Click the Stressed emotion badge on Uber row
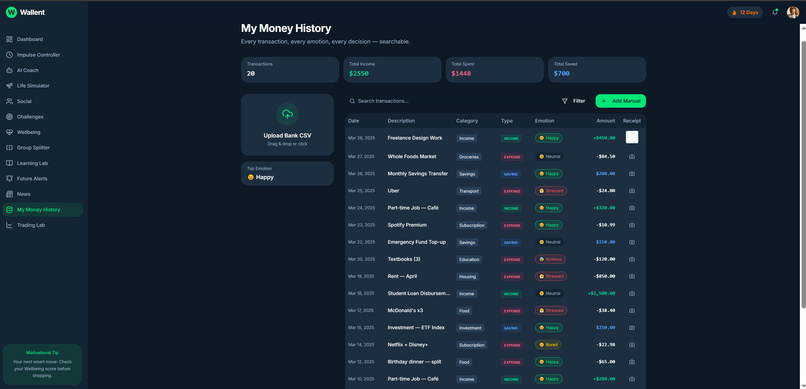806x389 pixels. point(551,191)
